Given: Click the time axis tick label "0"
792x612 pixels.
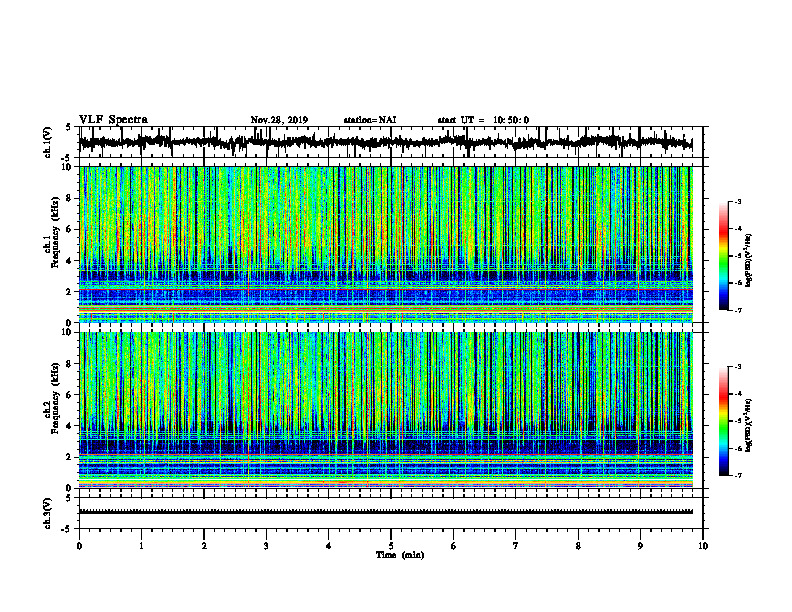Looking at the screenshot, I should pos(79,546).
